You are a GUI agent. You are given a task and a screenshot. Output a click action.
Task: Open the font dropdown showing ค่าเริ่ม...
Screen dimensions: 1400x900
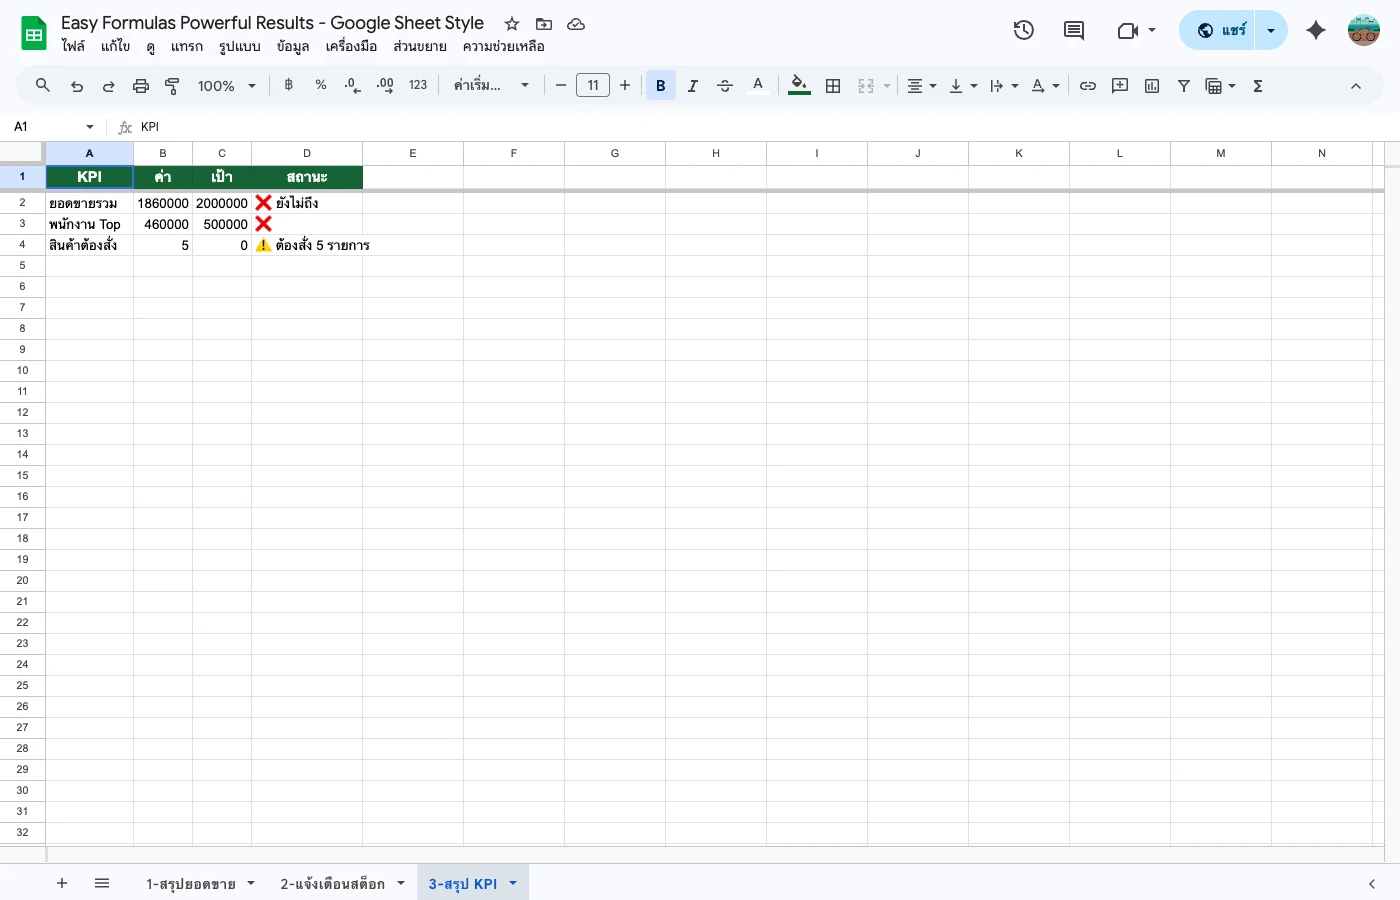490,85
